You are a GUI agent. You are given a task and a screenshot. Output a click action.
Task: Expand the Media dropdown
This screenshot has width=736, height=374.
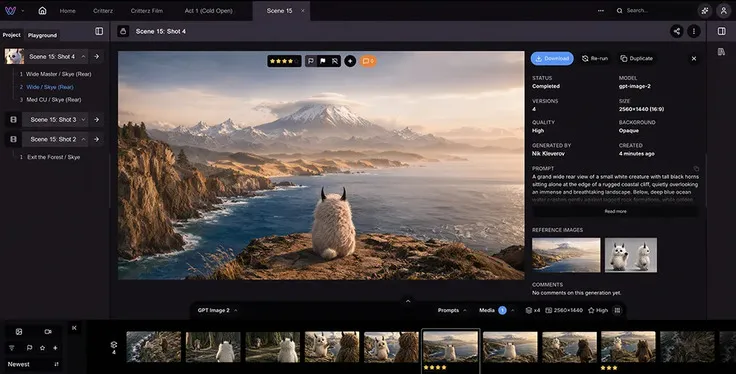(497, 310)
